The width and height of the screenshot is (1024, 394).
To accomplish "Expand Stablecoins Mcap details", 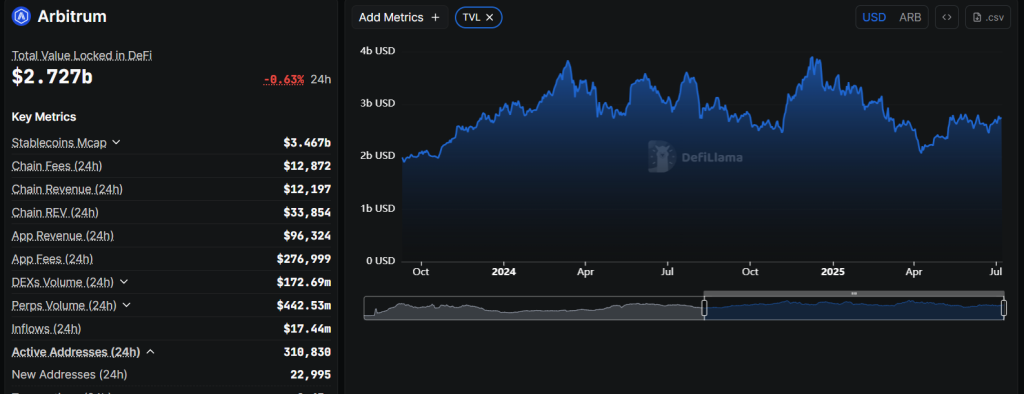I will [116, 142].
